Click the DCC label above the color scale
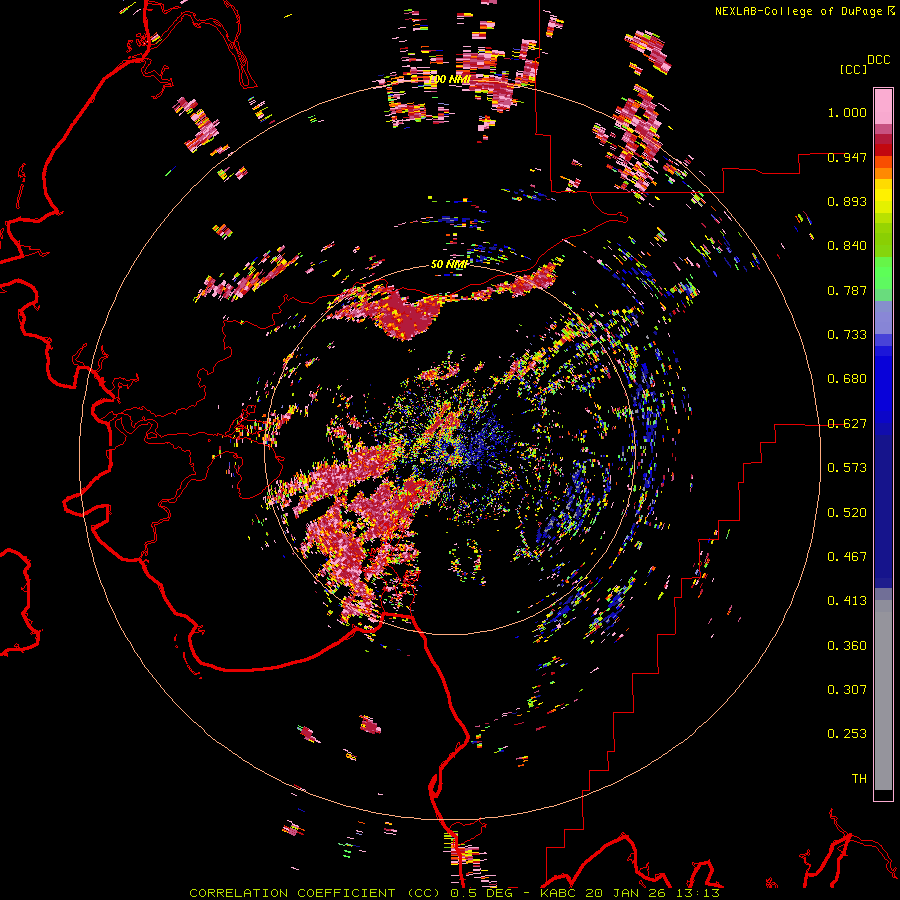The width and height of the screenshot is (900, 900). 878,60
